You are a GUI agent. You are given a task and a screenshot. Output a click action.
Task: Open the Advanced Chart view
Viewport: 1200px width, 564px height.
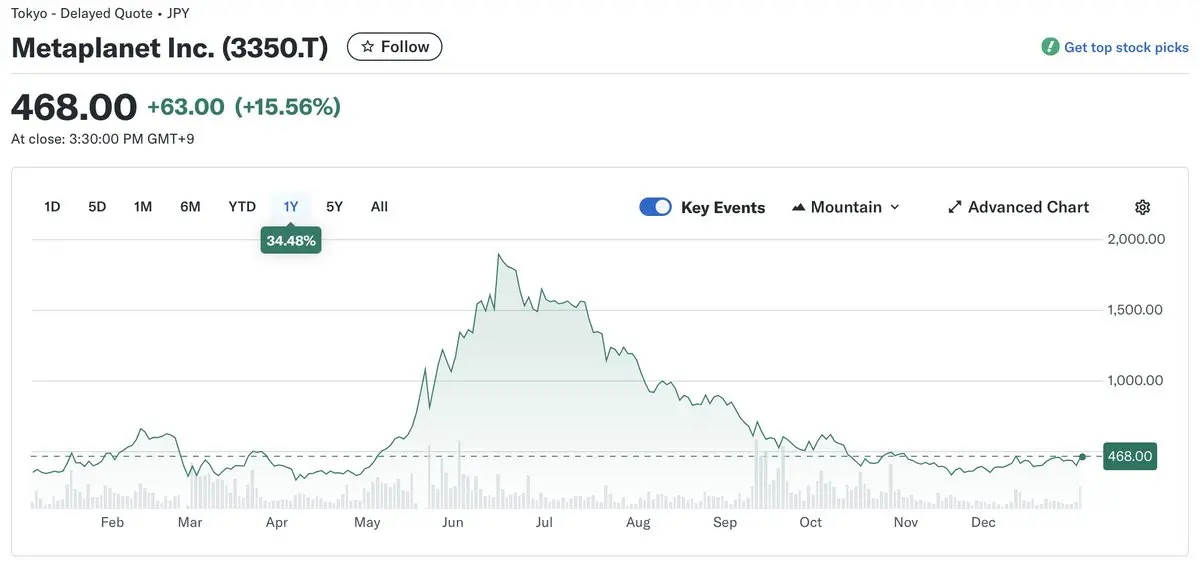tap(1028, 207)
